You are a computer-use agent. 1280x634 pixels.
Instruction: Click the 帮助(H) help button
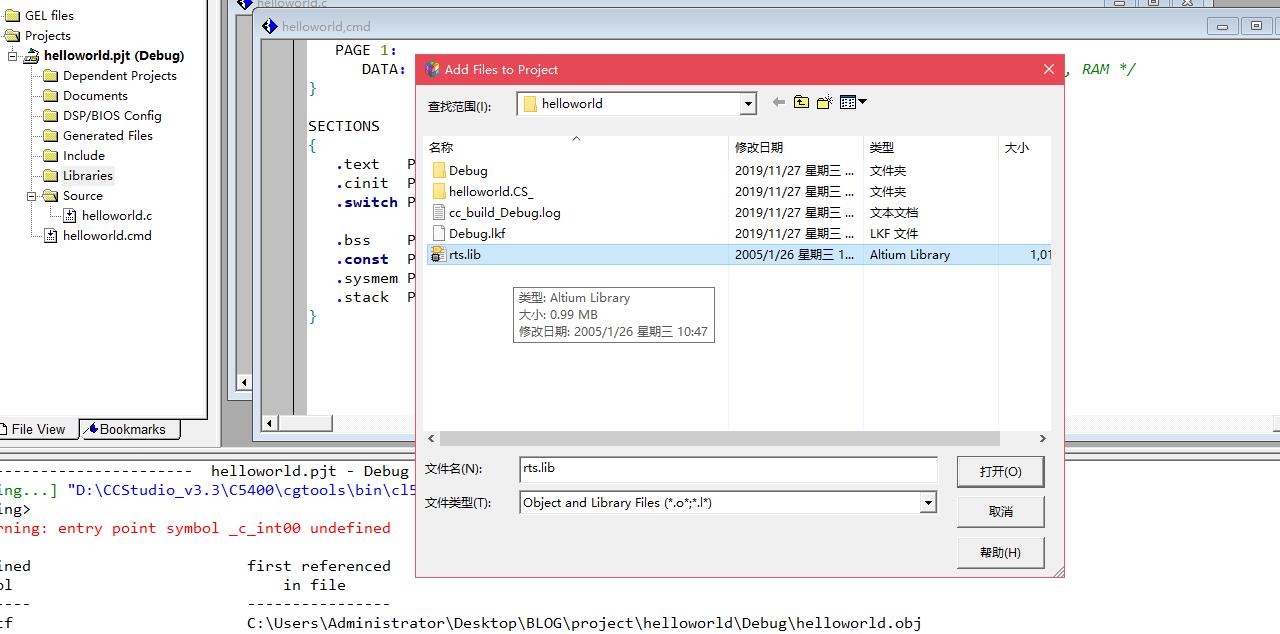(1000, 553)
